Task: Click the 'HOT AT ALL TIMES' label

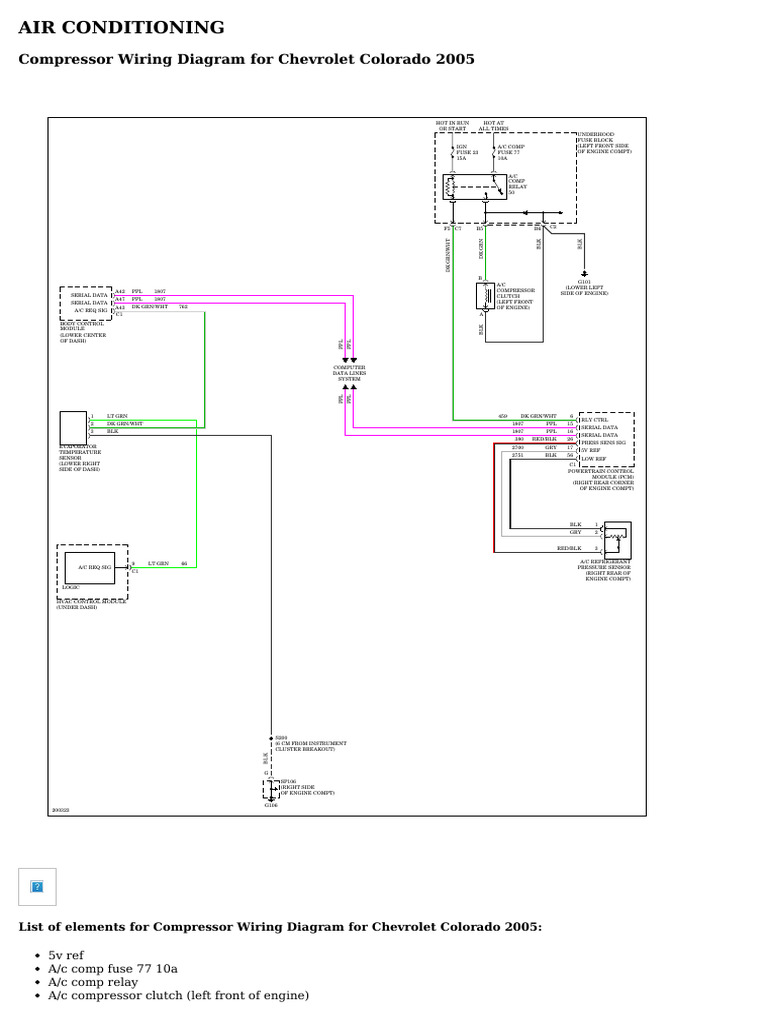Action: pyautogui.click(x=494, y=125)
